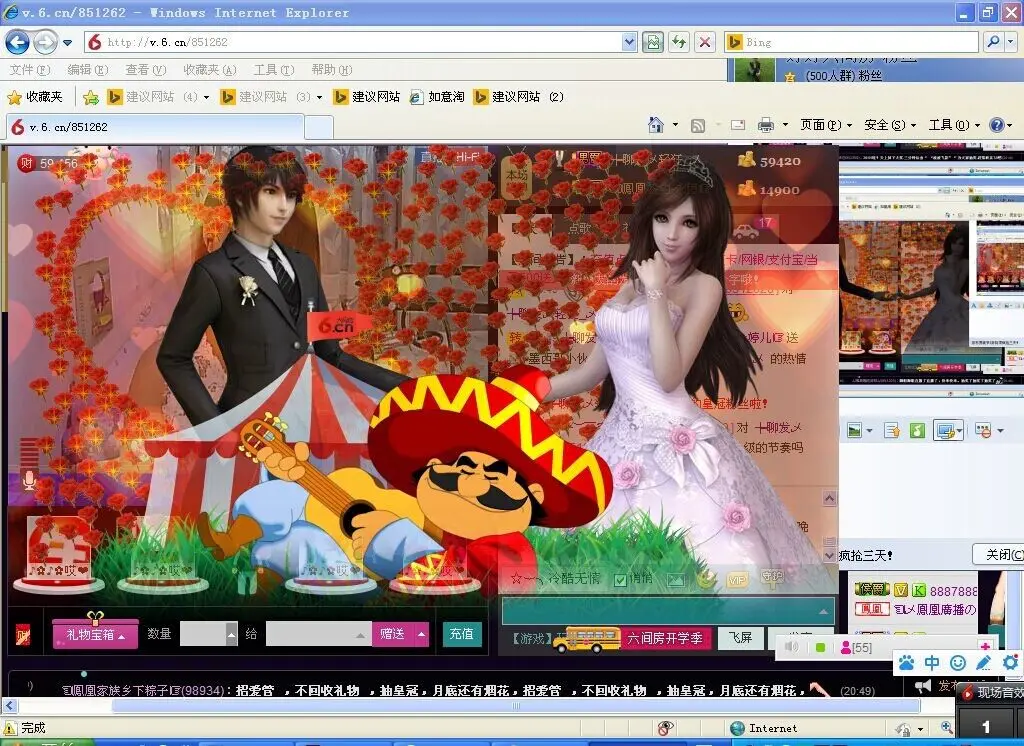Toggle compatibility view icon beside address bar

click(652, 42)
